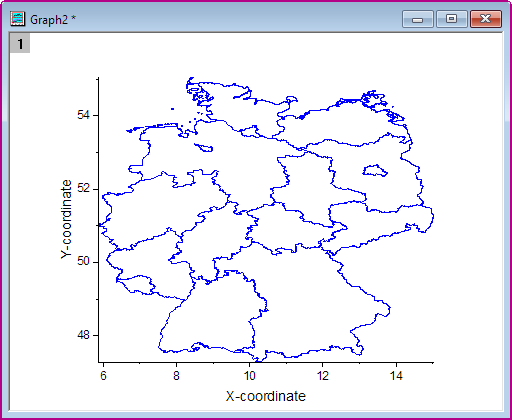Click the X axis tick label 8
Image resolution: width=512 pixels, height=420 pixels.
[x=176, y=376]
